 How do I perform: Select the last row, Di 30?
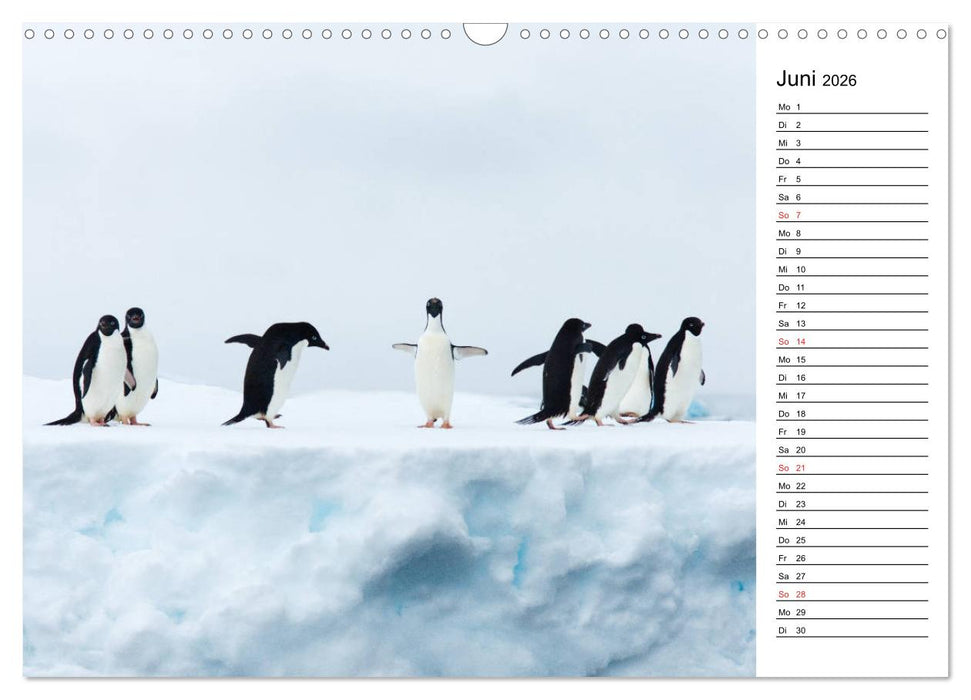point(852,630)
